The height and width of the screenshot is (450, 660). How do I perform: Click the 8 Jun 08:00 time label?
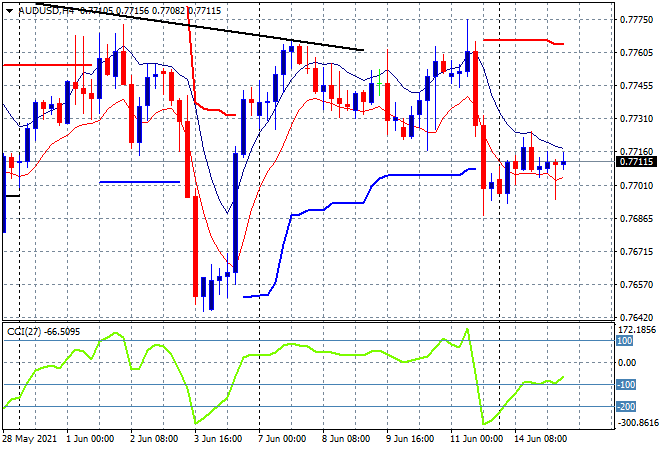[x=346, y=439]
